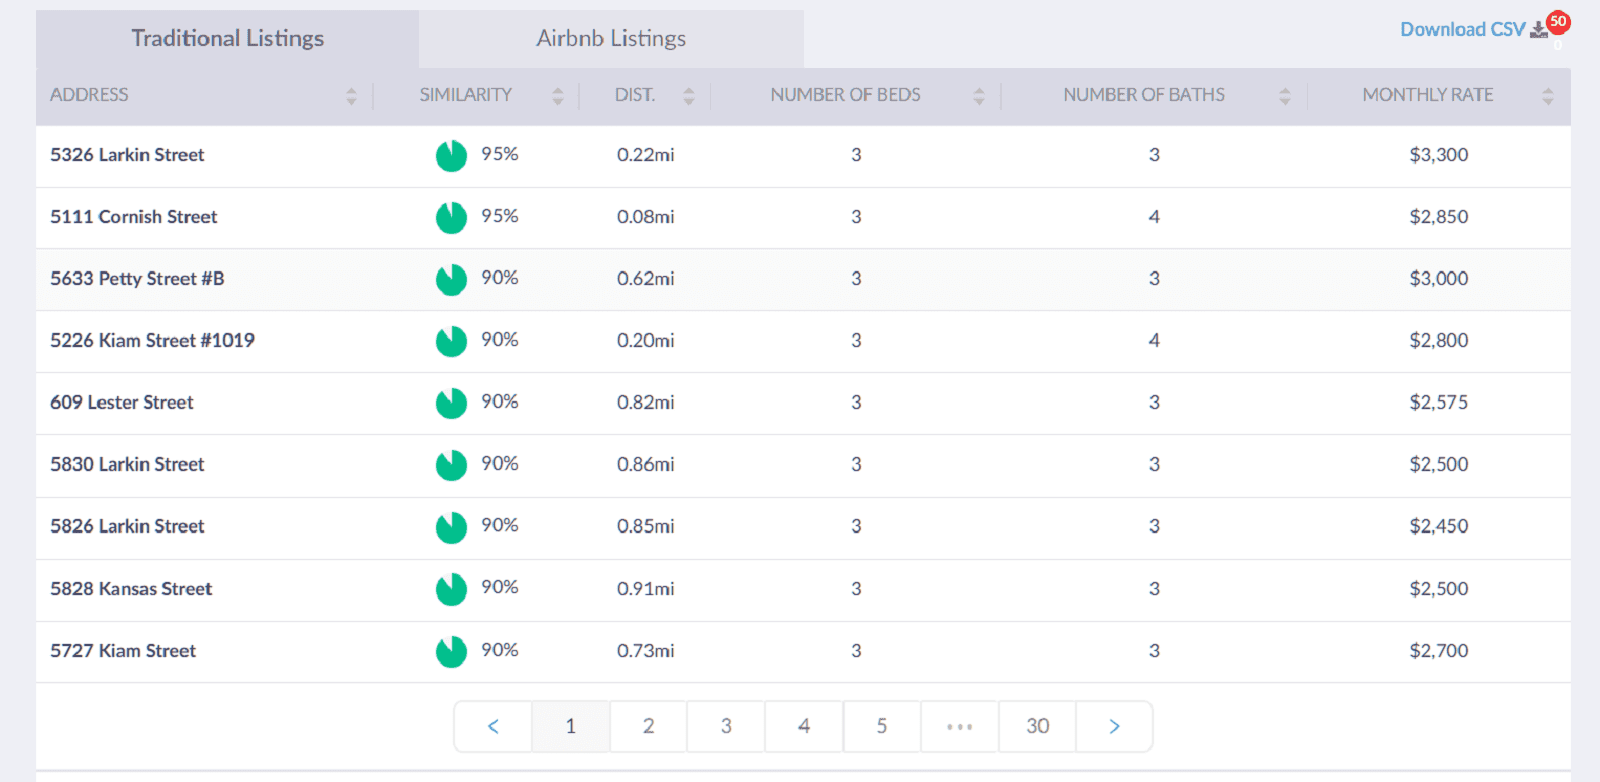The image size is (1600, 782).
Task: Click similarity pie icon for 5727 Kiam Street
Action: (x=451, y=651)
